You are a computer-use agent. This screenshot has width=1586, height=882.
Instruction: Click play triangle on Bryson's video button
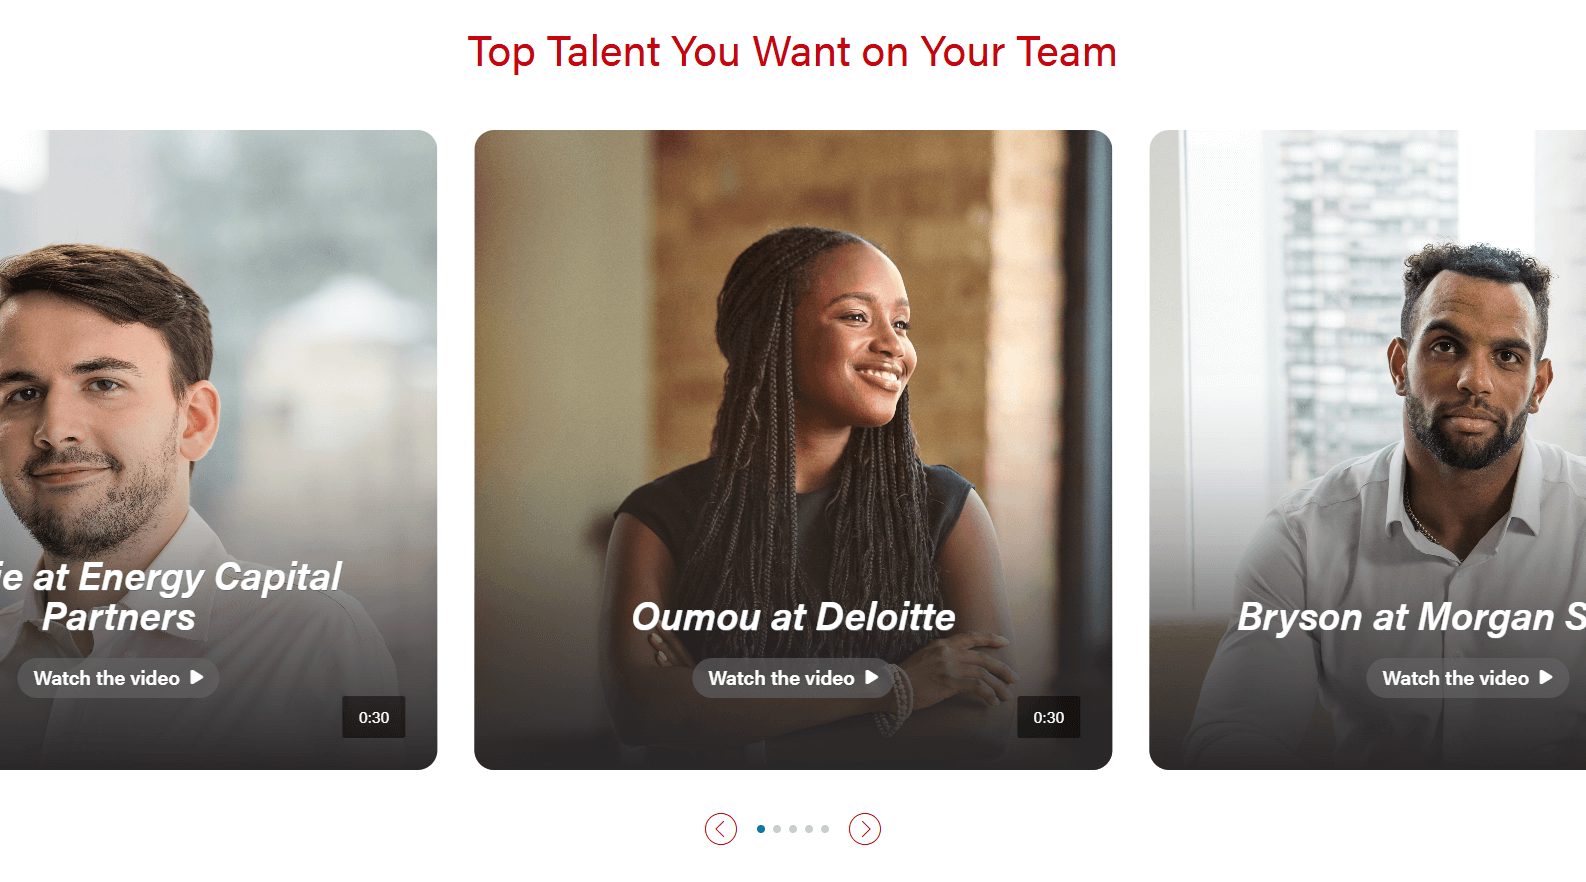click(1545, 678)
